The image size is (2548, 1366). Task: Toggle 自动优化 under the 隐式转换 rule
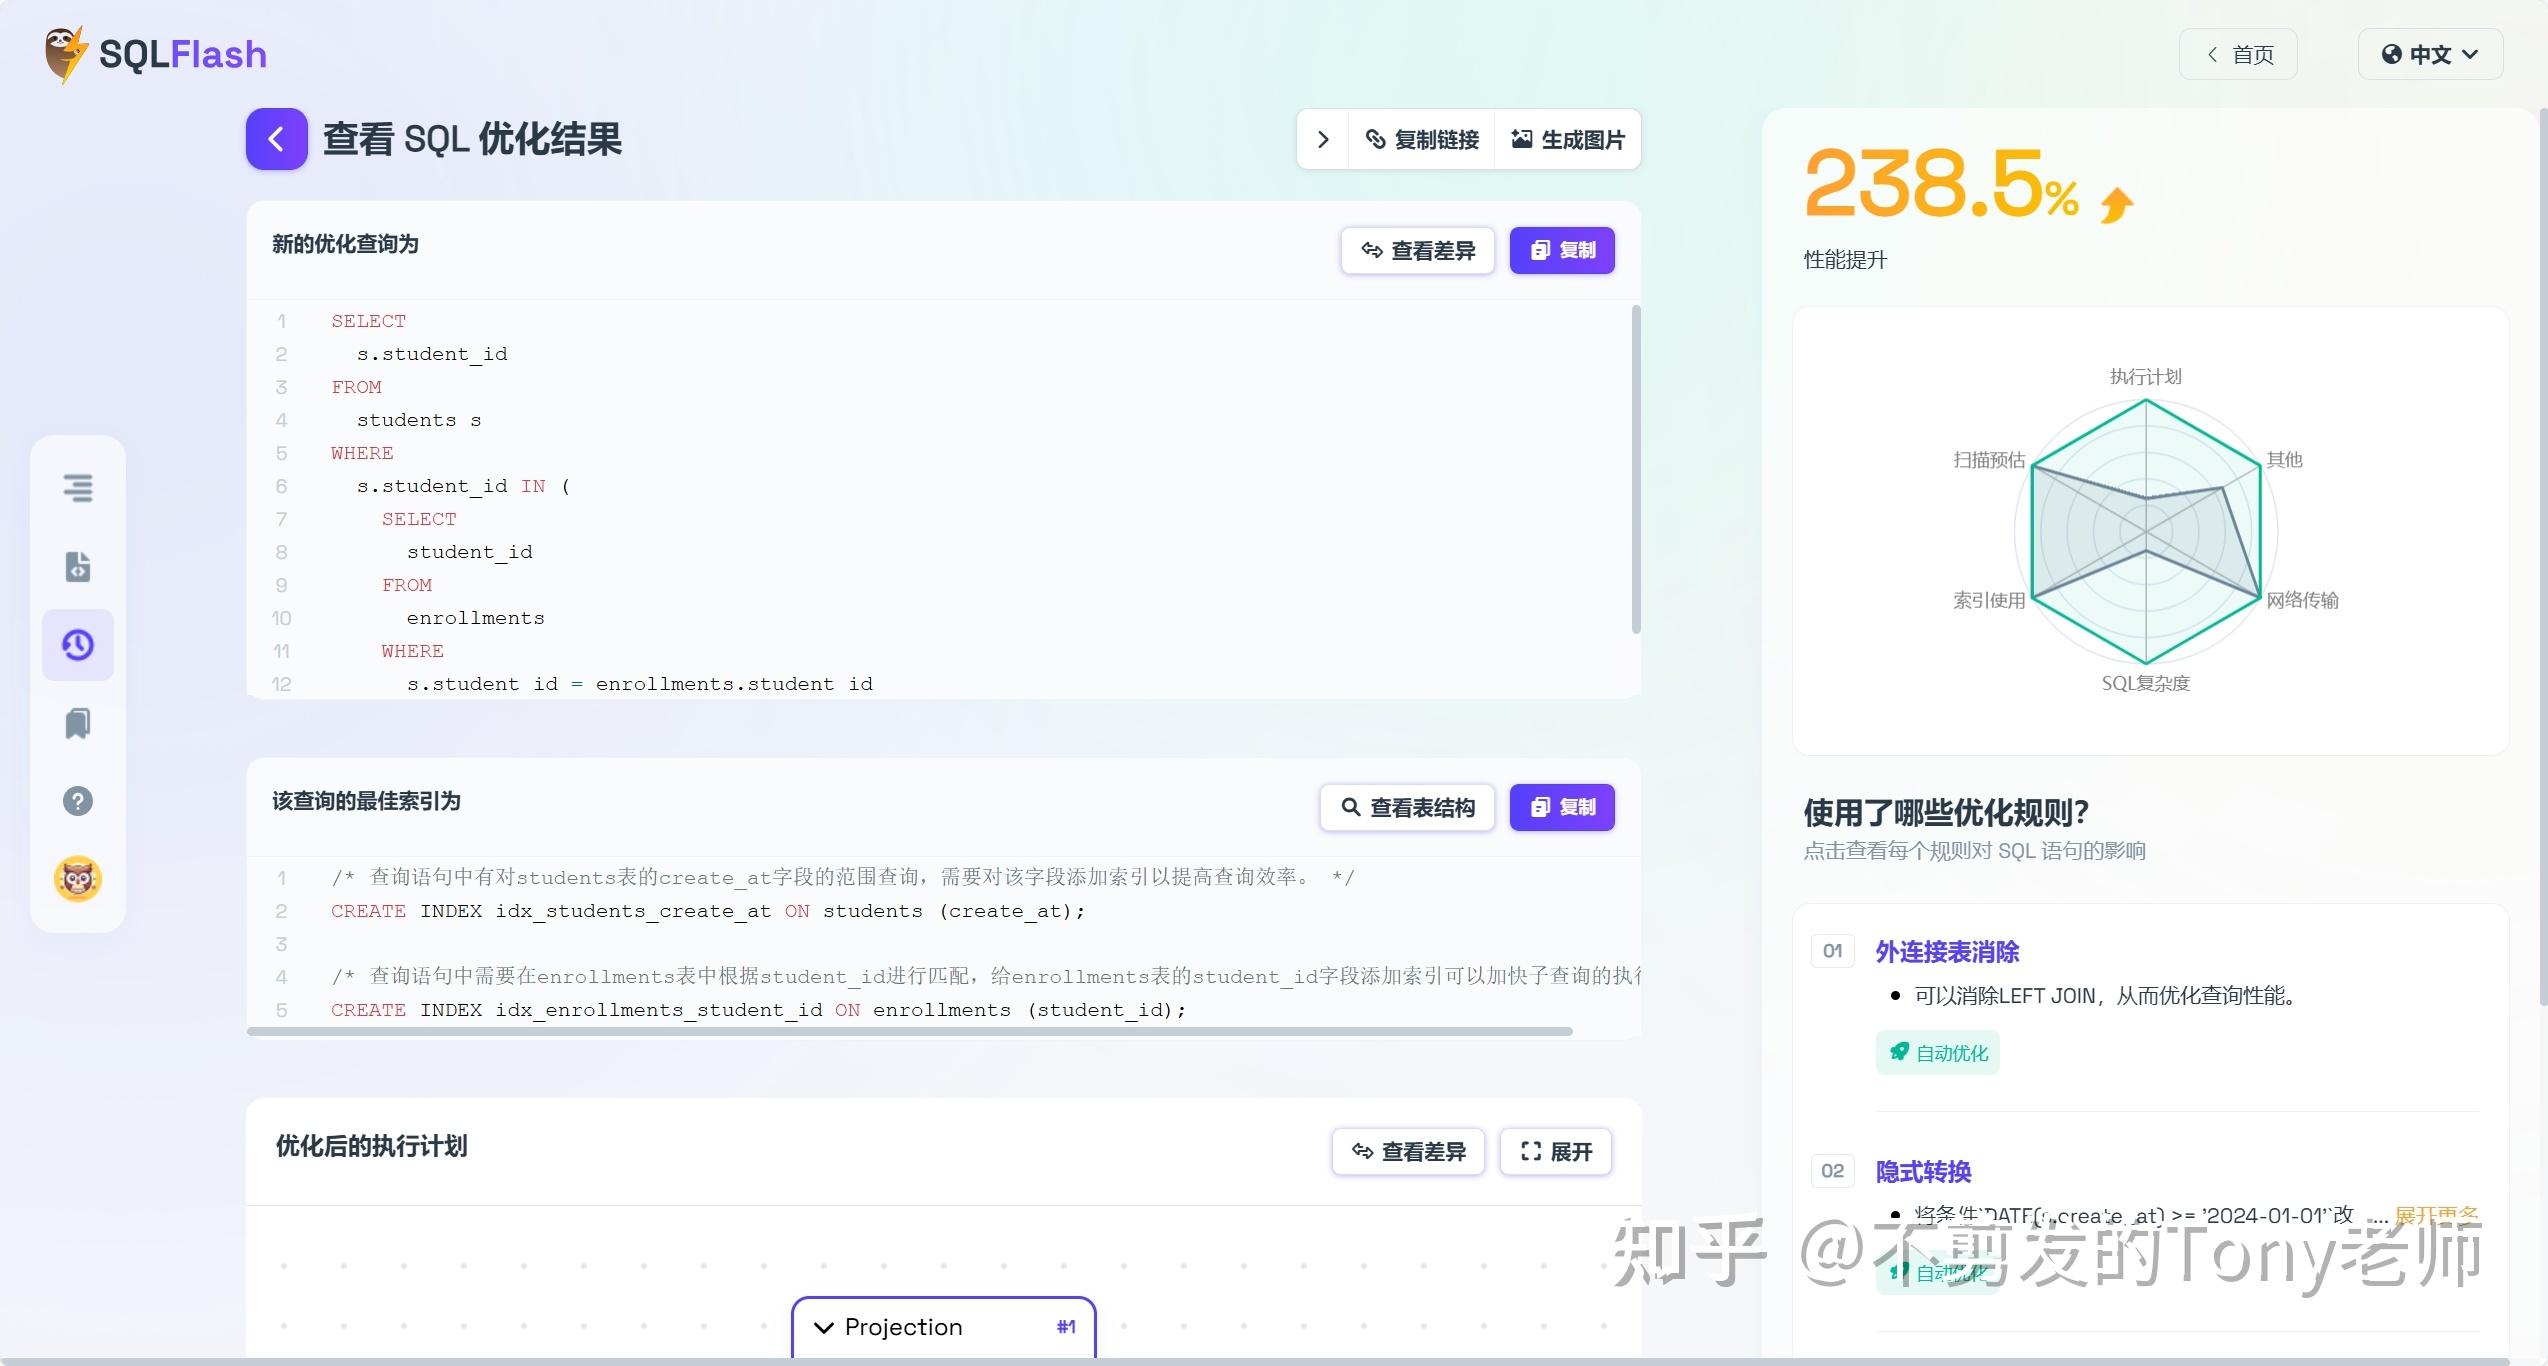(x=1937, y=1272)
